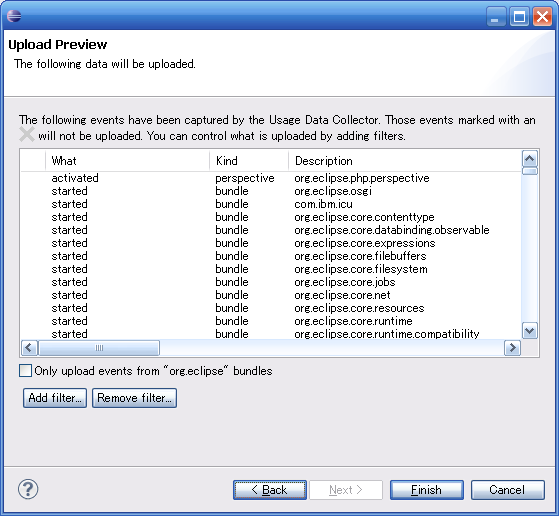
Task: Sort by the Description column header
Action: click(x=405, y=161)
